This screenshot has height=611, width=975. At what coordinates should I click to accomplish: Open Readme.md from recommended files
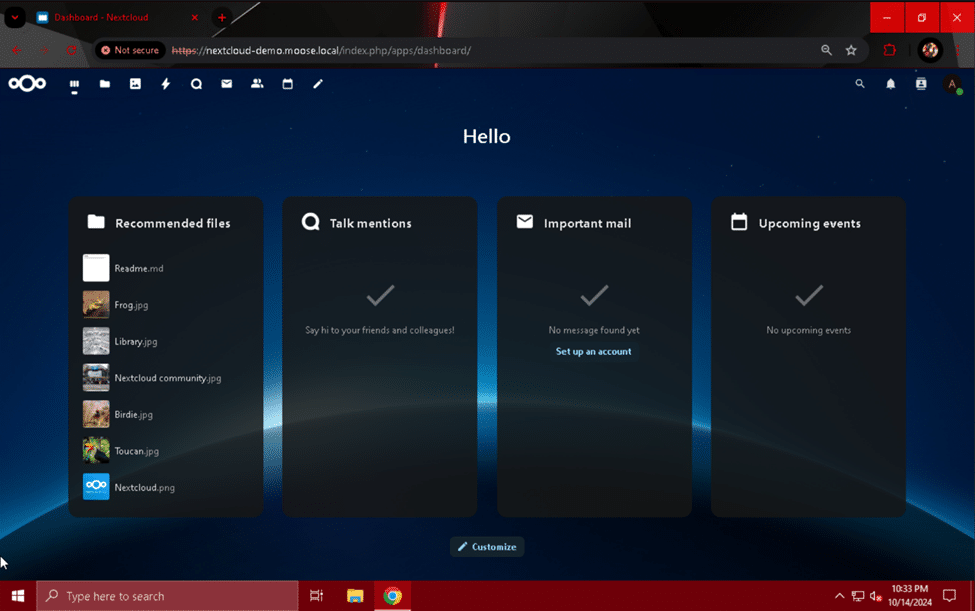click(165, 268)
